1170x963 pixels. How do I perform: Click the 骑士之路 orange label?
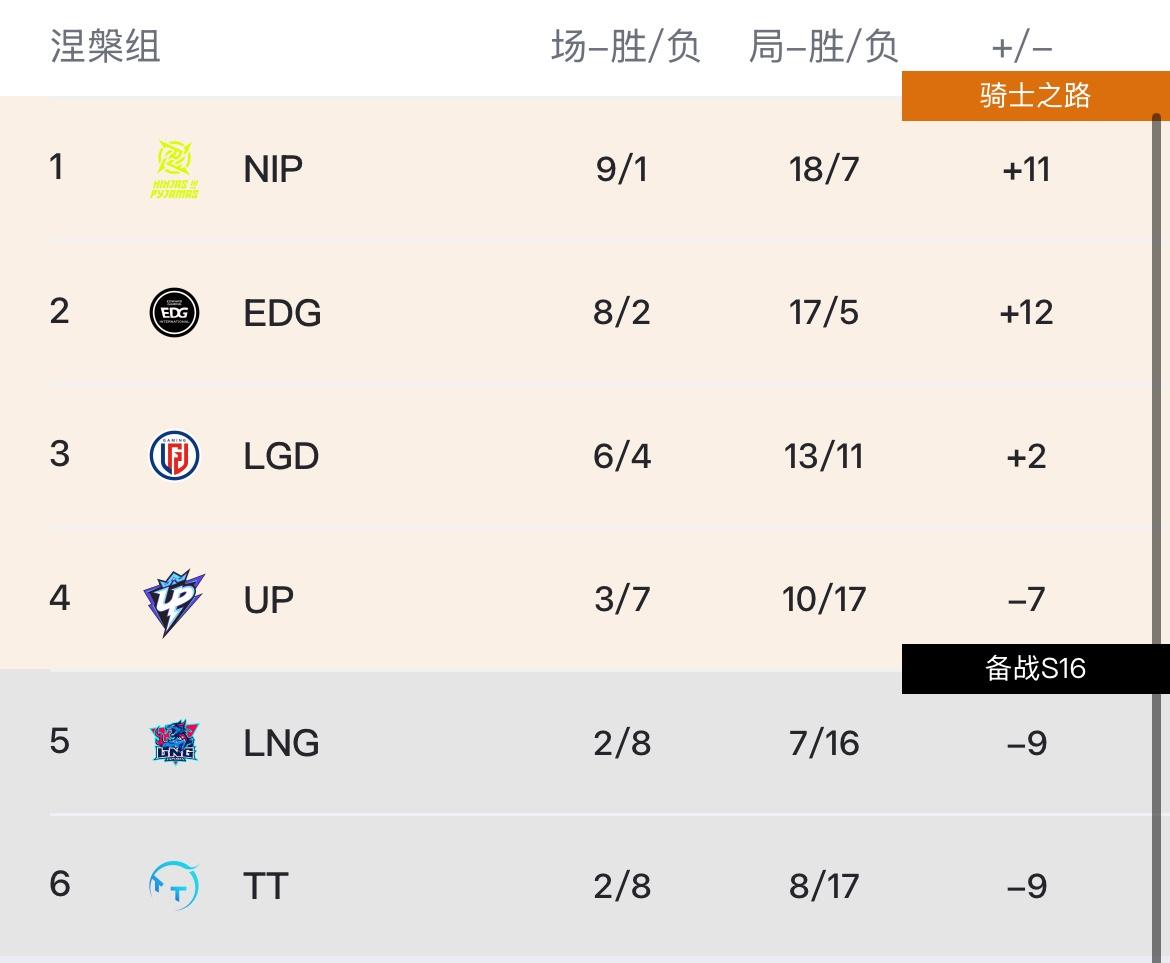1035,96
